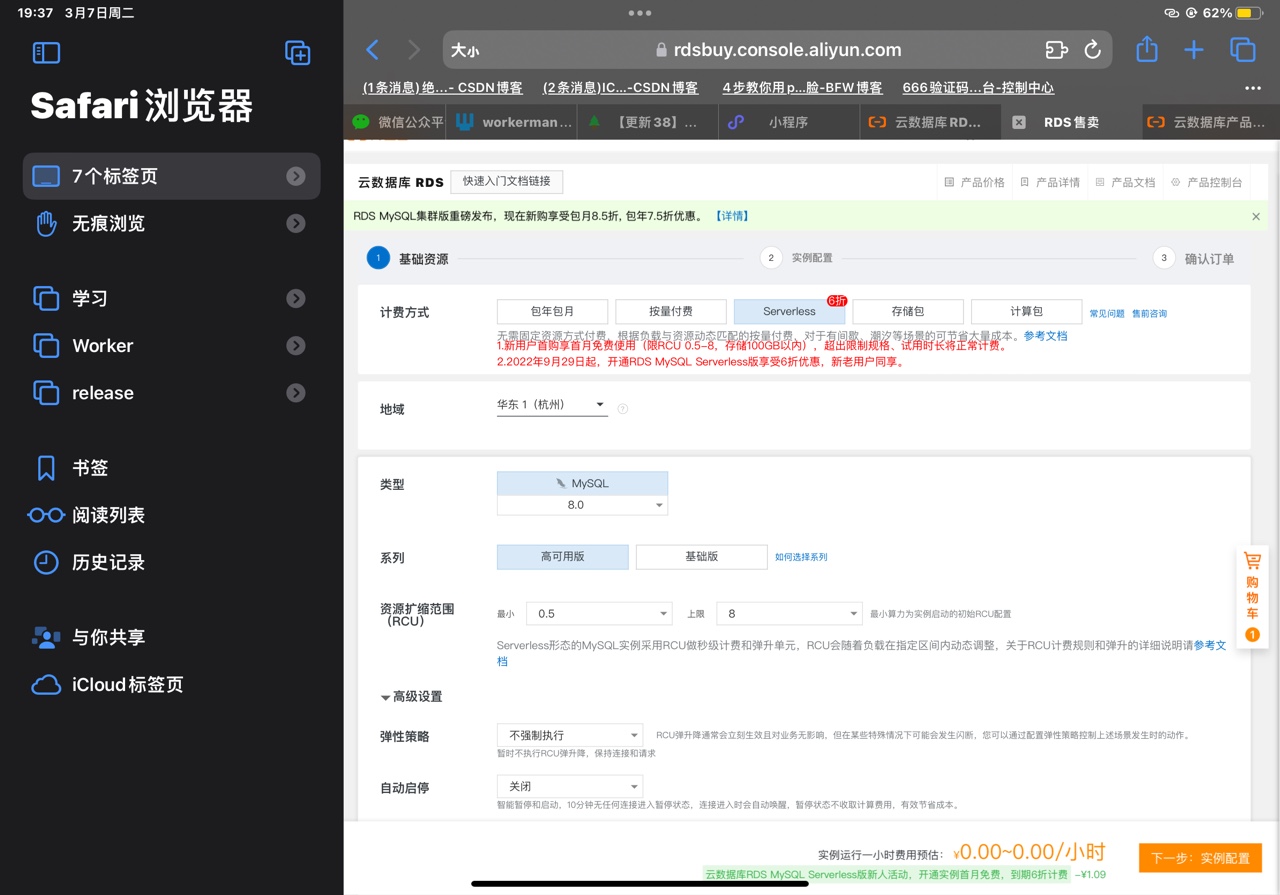Select the Serverless billing method

pyautogui.click(x=789, y=311)
